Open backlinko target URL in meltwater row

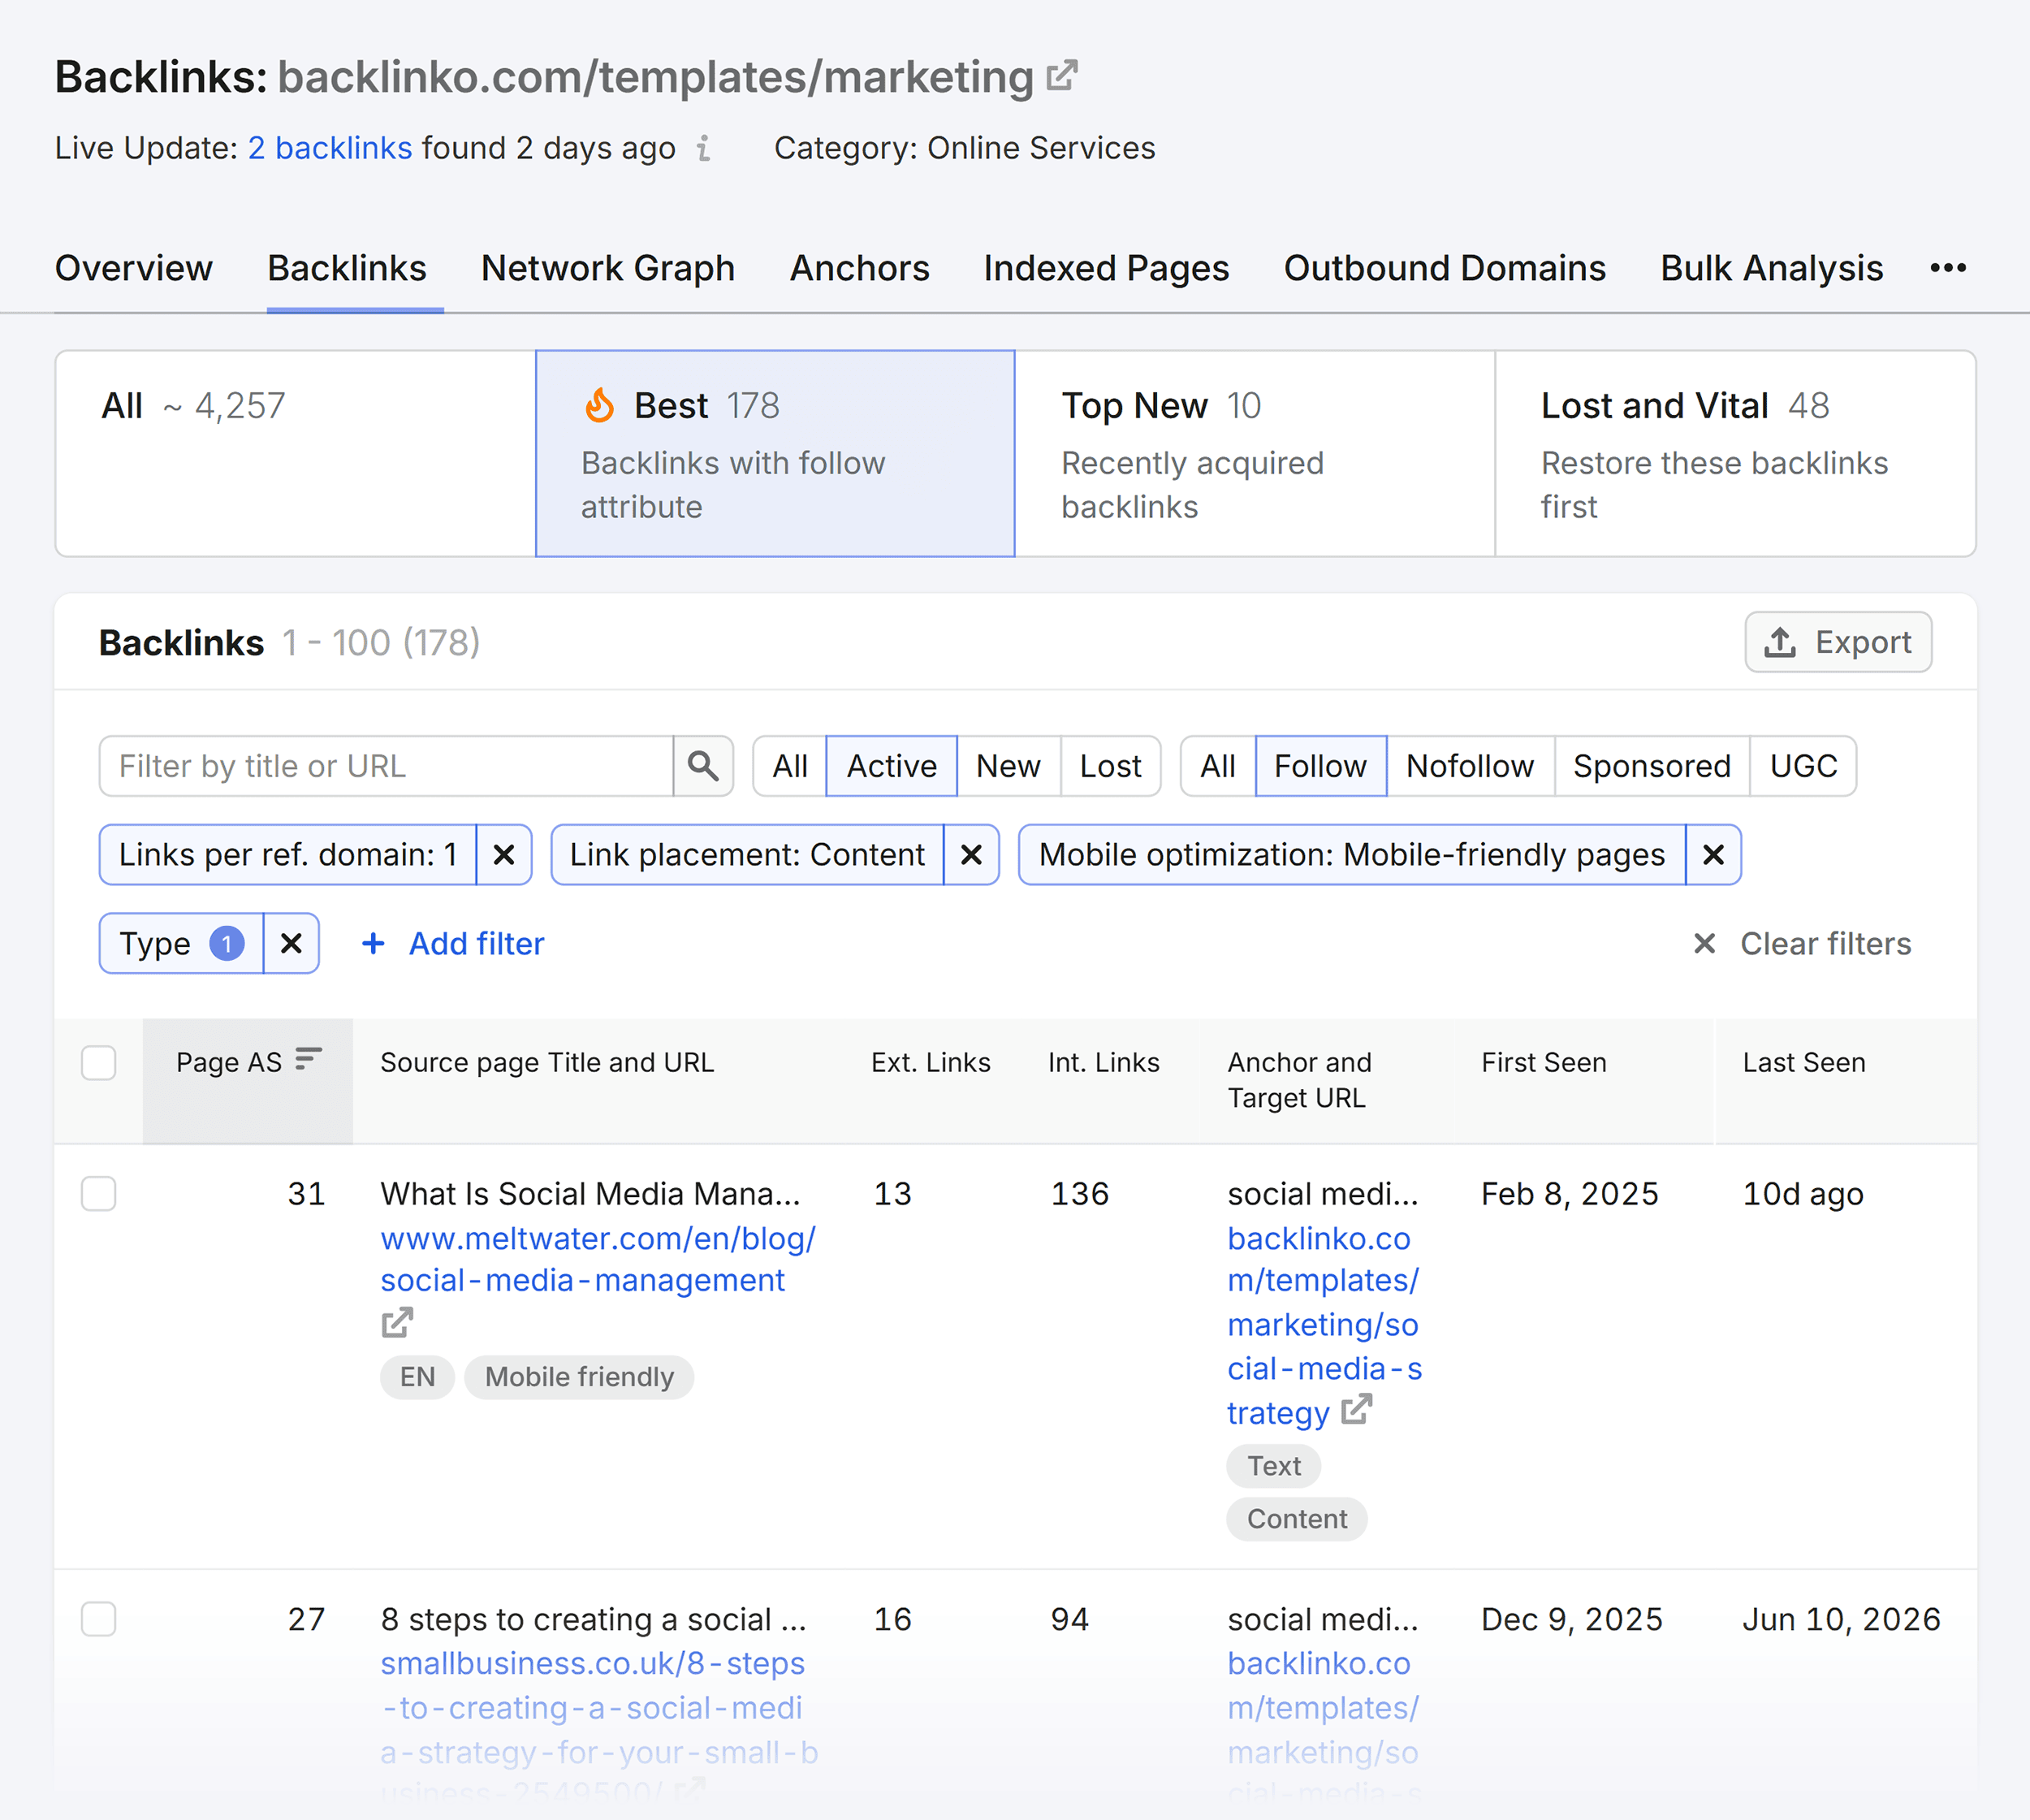(1324, 1325)
